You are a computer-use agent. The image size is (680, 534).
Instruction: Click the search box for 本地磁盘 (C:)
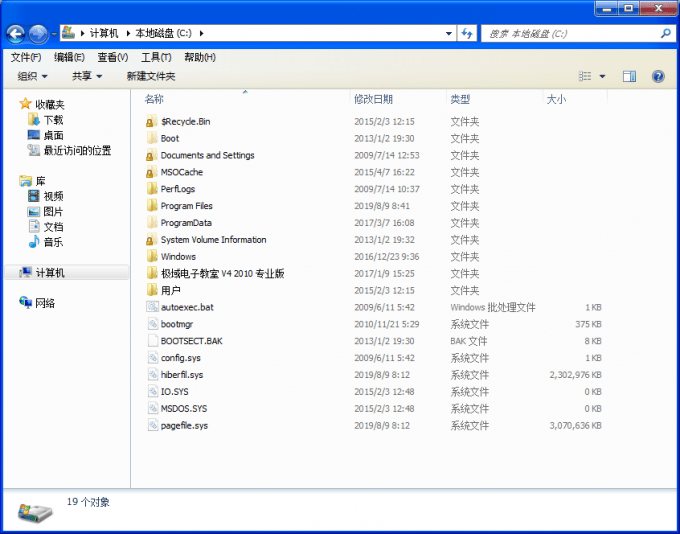pyautogui.click(x=570, y=34)
